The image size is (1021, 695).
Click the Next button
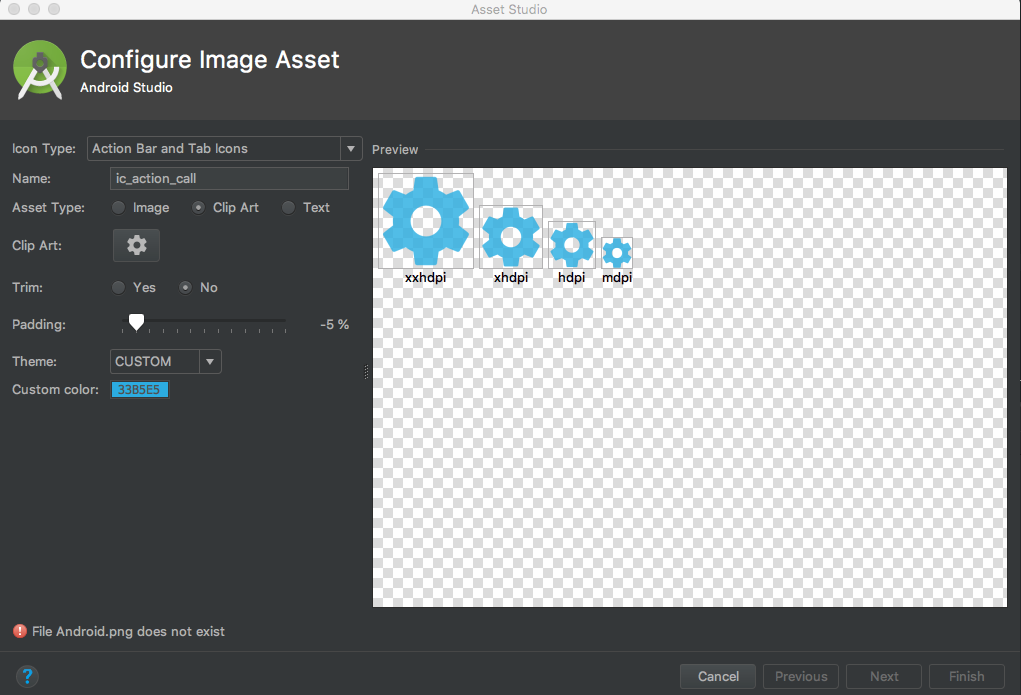click(x=884, y=676)
